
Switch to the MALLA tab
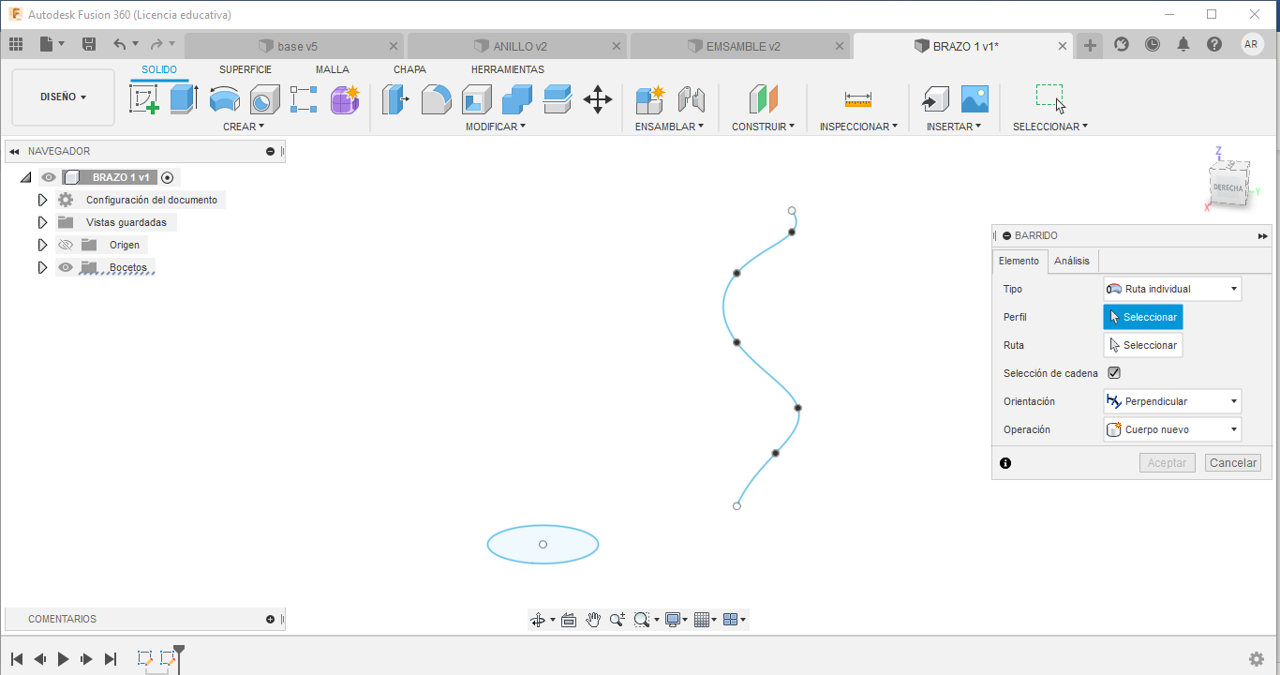(332, 70)
